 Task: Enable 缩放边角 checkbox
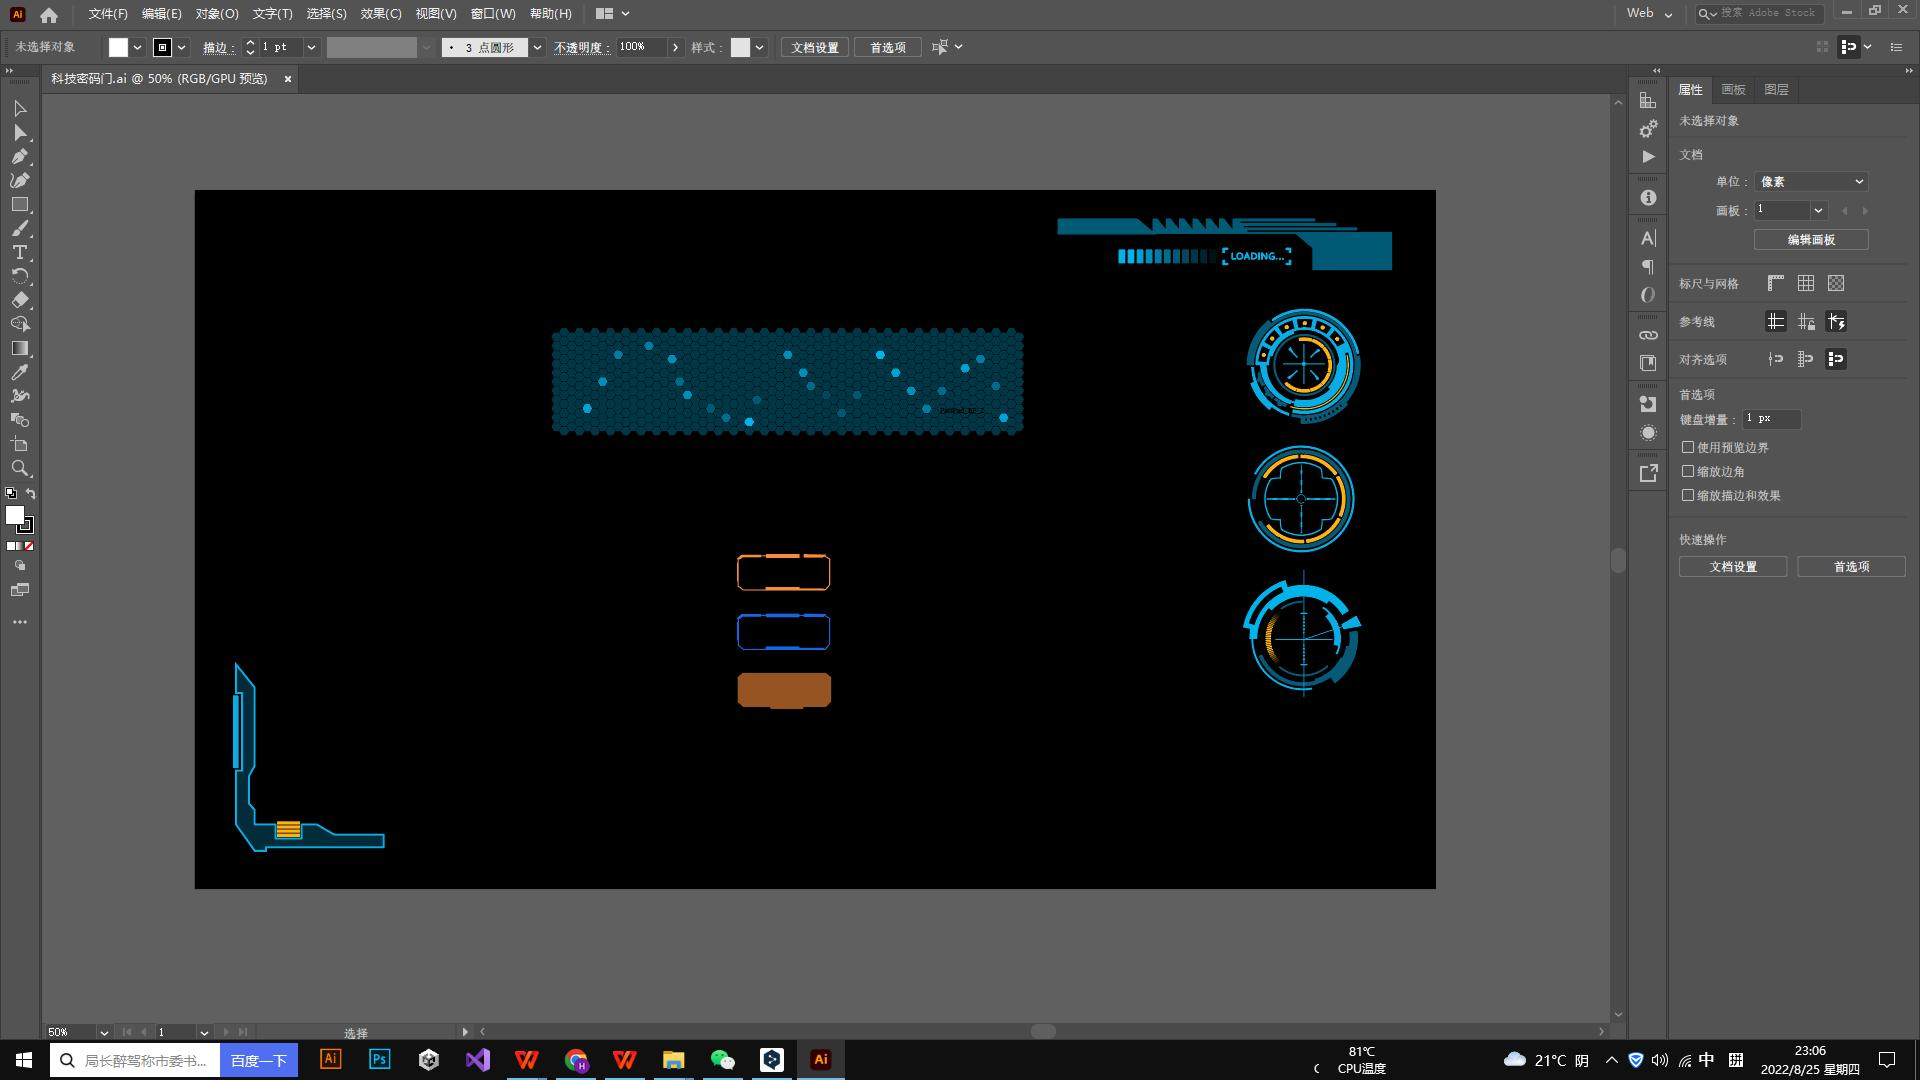(1688, 471)
